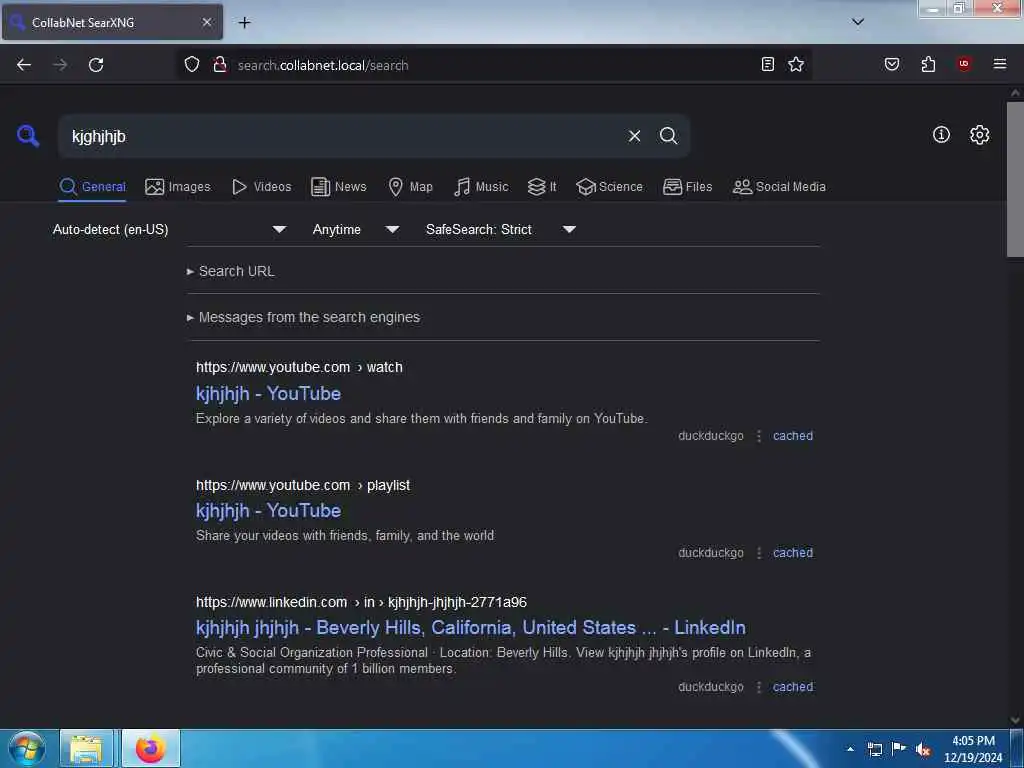The image size is (1024, 768).
Task: Switch to Videos category
Action: point(261,187)
